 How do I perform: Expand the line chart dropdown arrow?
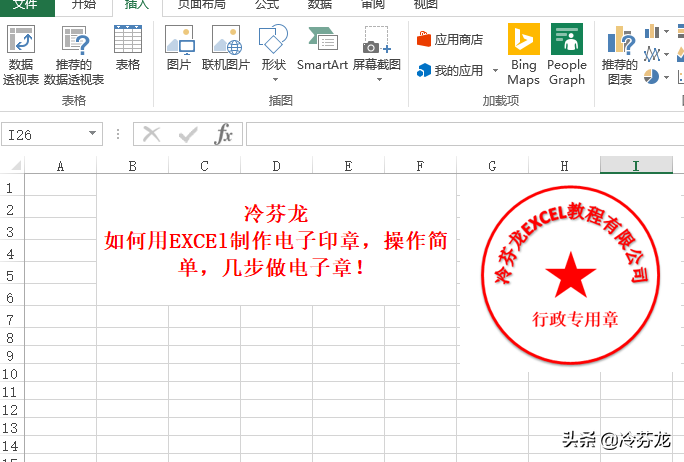(666, 54)
